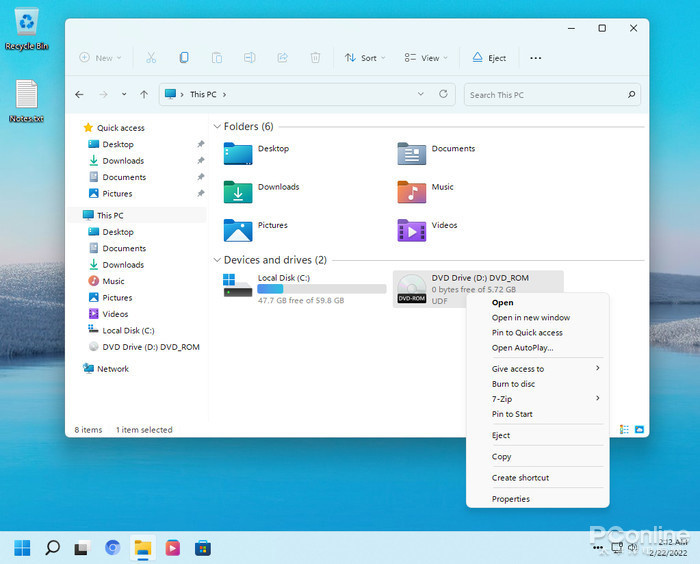Click the Refresh button in address bar
700x564 pixels.
pos(444,94)
